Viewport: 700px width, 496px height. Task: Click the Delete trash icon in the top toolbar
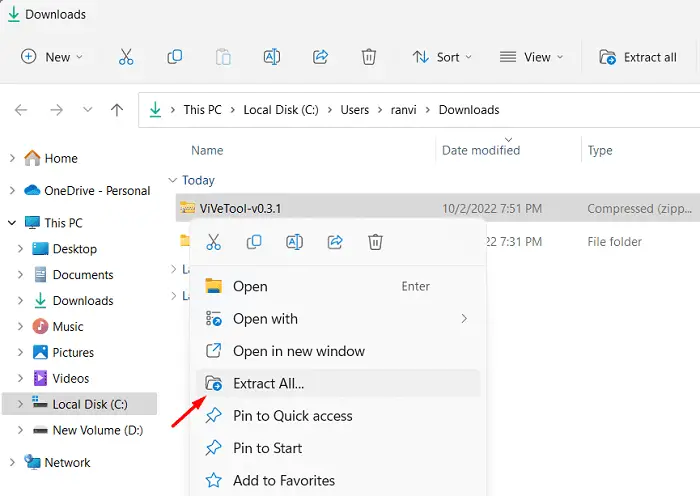369,57
